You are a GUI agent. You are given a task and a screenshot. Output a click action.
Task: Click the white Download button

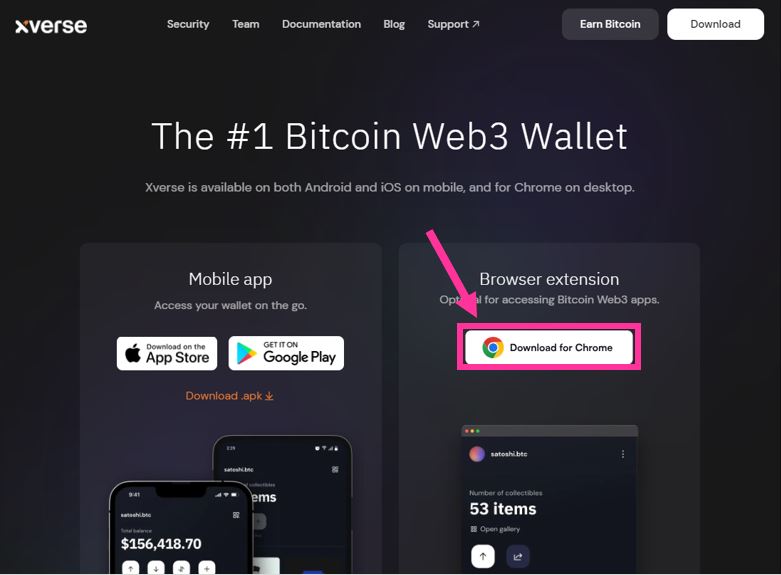[715, 24]
